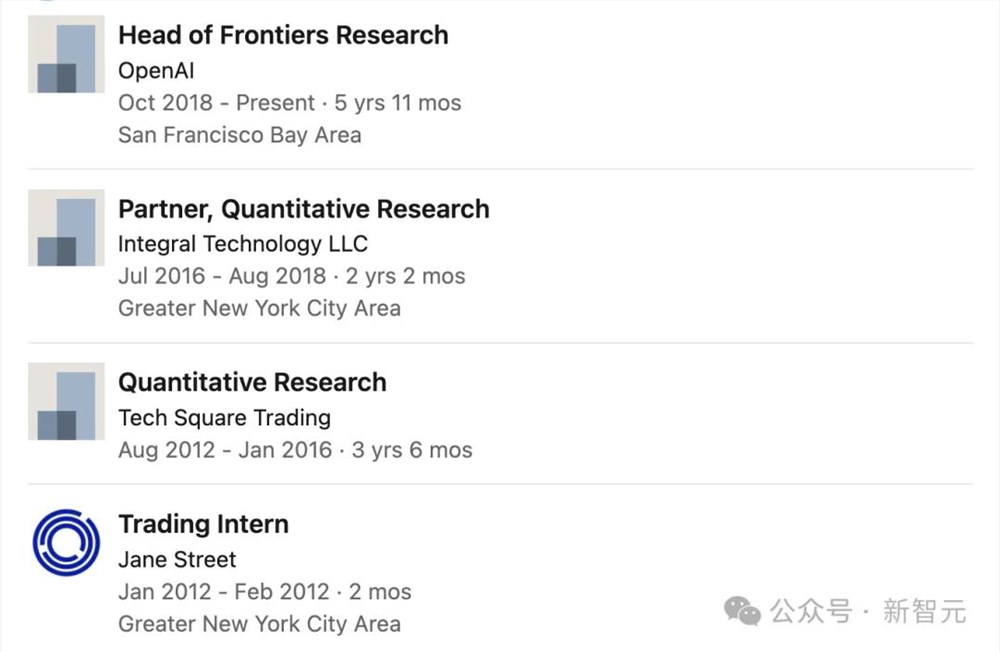1000x652 pixels.
Task: Click the Quantitative Research job title
Action: point(252,382)
